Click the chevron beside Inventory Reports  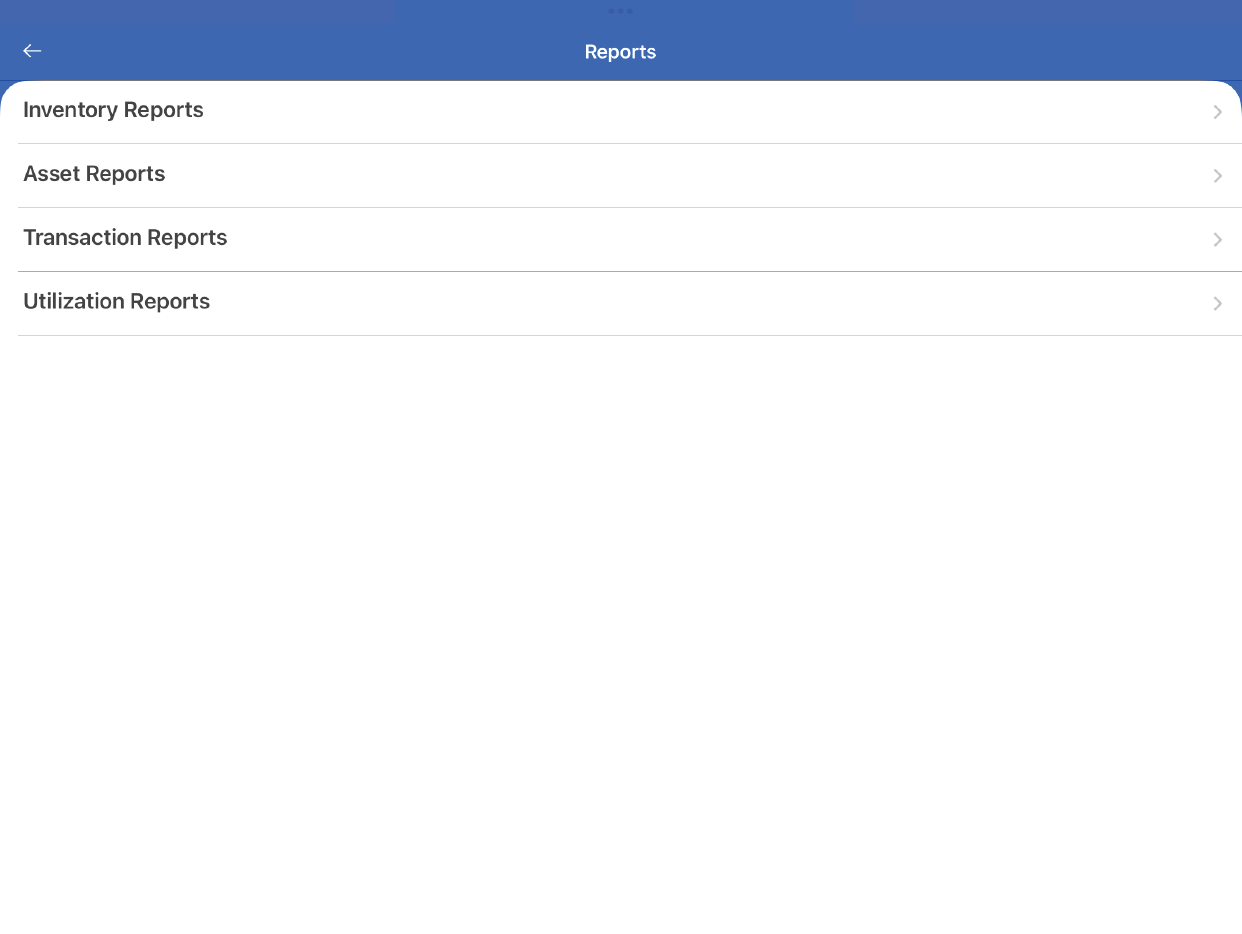(1217, 112)
